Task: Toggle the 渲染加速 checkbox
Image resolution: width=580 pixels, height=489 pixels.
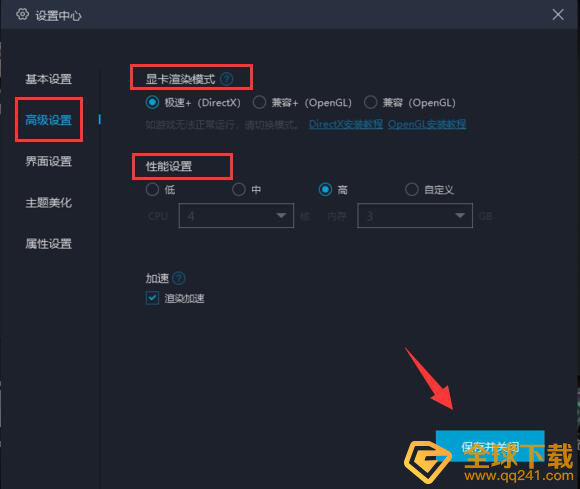Action: 152,298
